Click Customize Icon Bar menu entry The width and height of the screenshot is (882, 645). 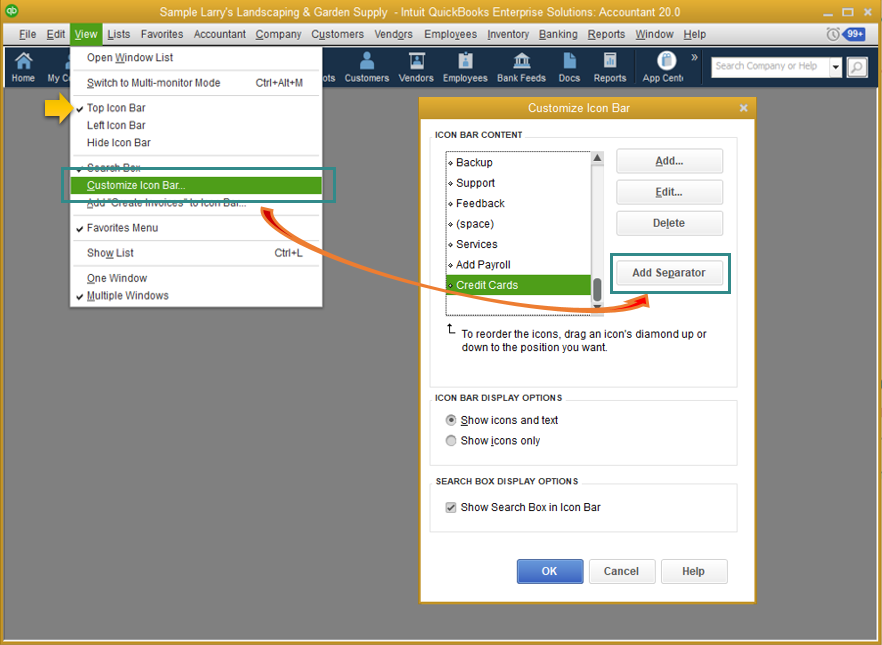(196, 185)
